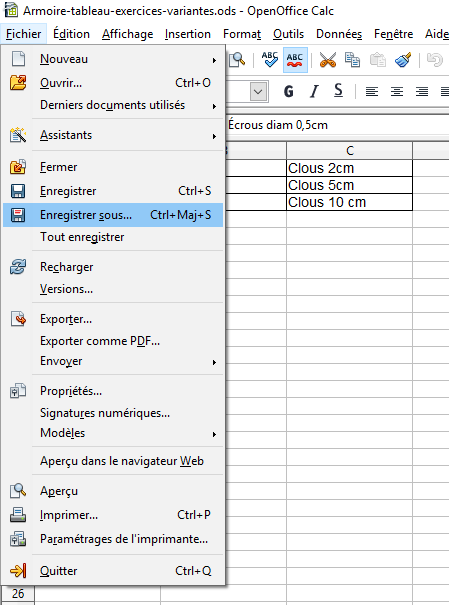Open the Fenêtre menu
The image size is (450, 605).
coord(393,34)
